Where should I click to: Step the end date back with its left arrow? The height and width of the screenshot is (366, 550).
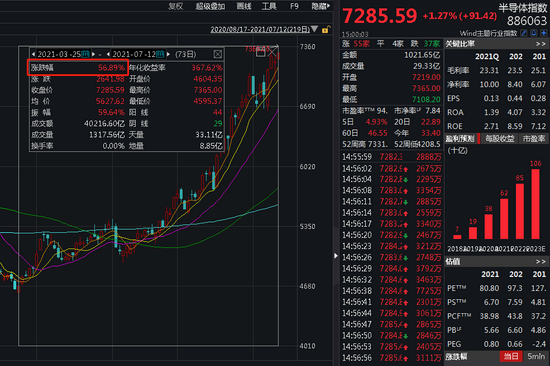coord(108,54)
